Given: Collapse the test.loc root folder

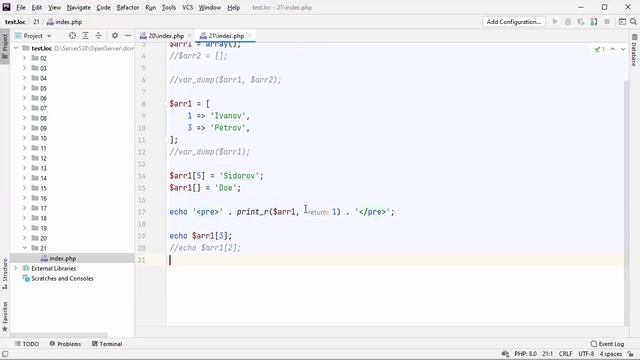Looking at the screenshot, I should click(16, 48).
